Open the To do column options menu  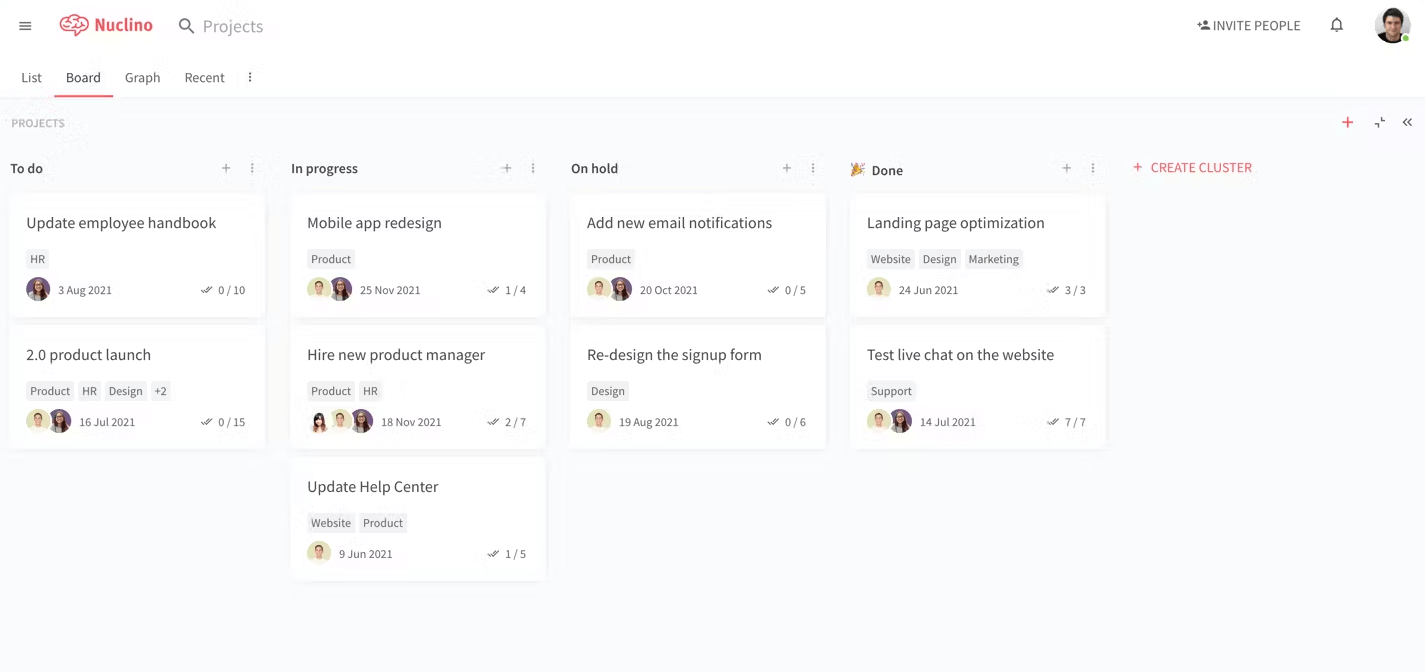[252, 168]
